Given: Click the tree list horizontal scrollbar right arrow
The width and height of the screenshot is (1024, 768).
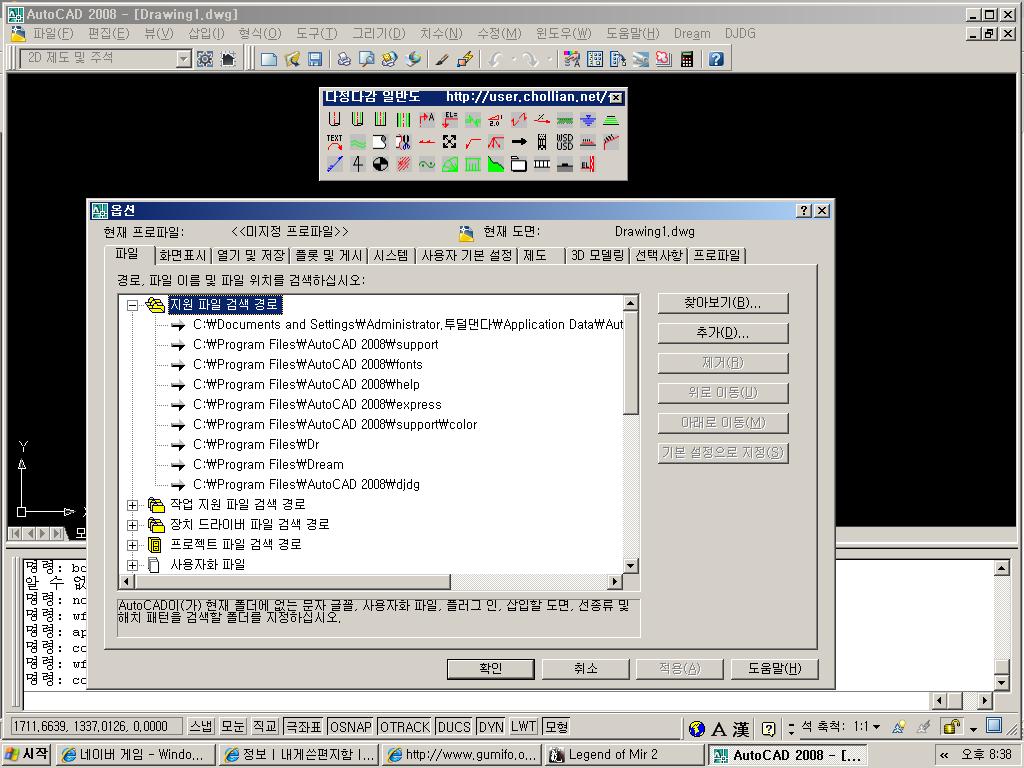Looking at the screenshot, I should coord(615,581).
